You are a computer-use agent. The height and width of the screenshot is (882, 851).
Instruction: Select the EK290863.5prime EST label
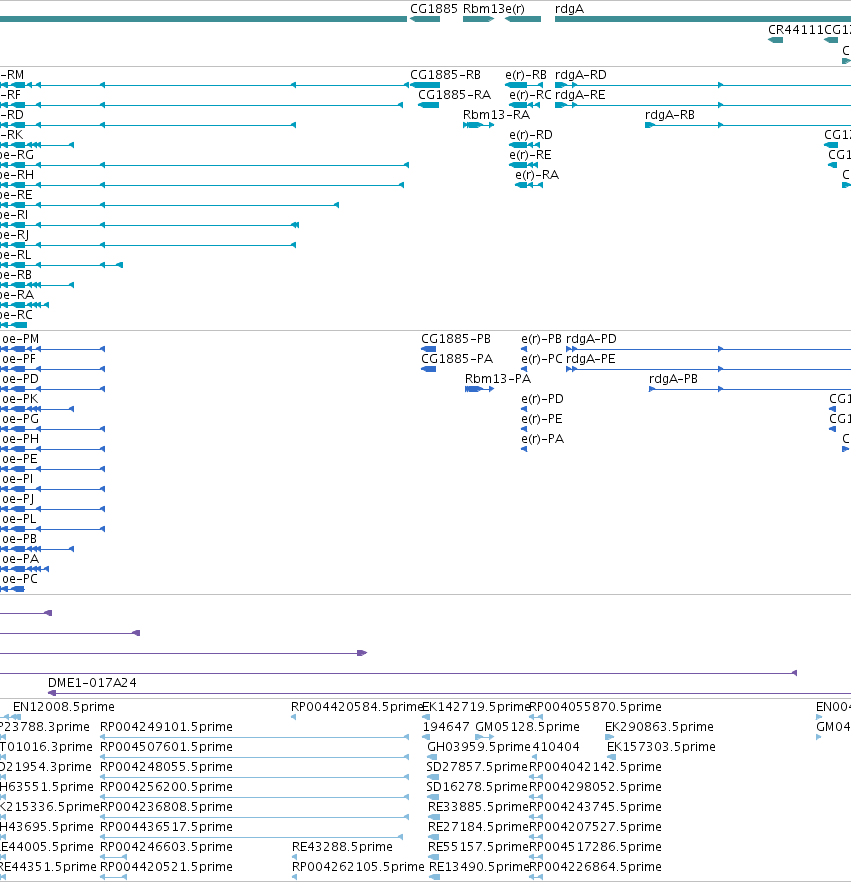(659, 727)
